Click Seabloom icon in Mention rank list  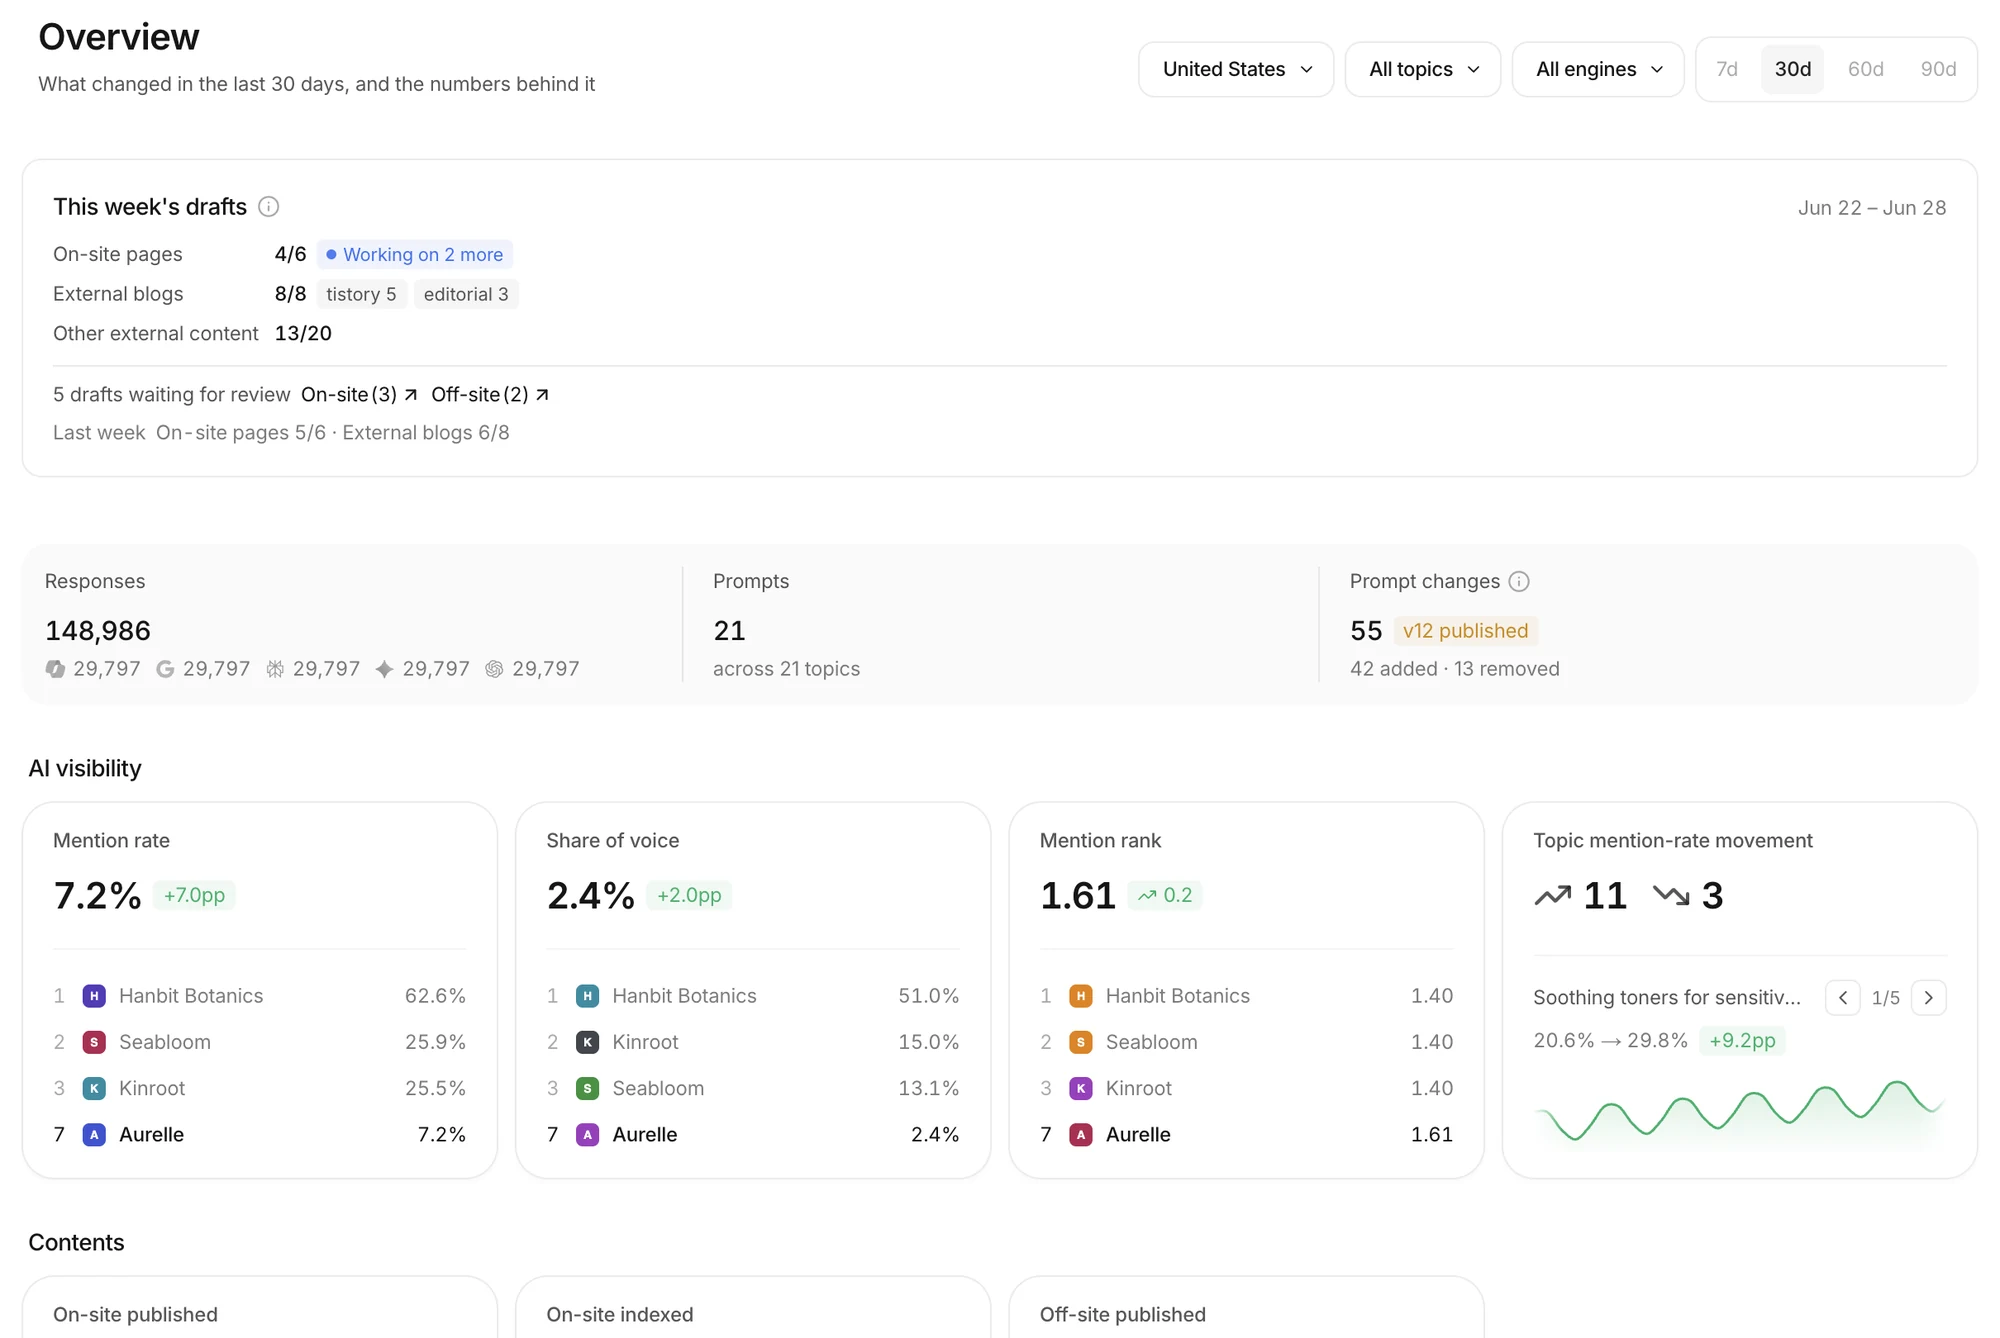point(1081,1042)
